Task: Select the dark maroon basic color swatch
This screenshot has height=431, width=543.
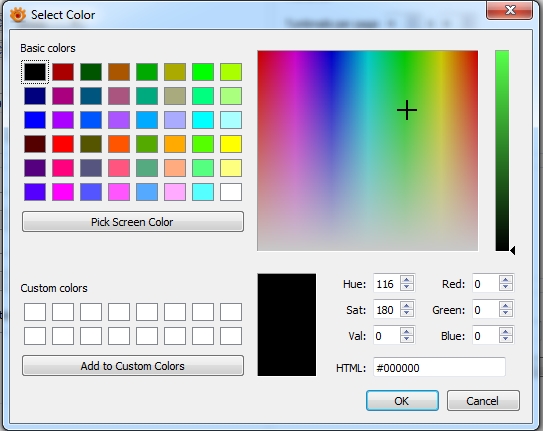Action: [35, 144]
